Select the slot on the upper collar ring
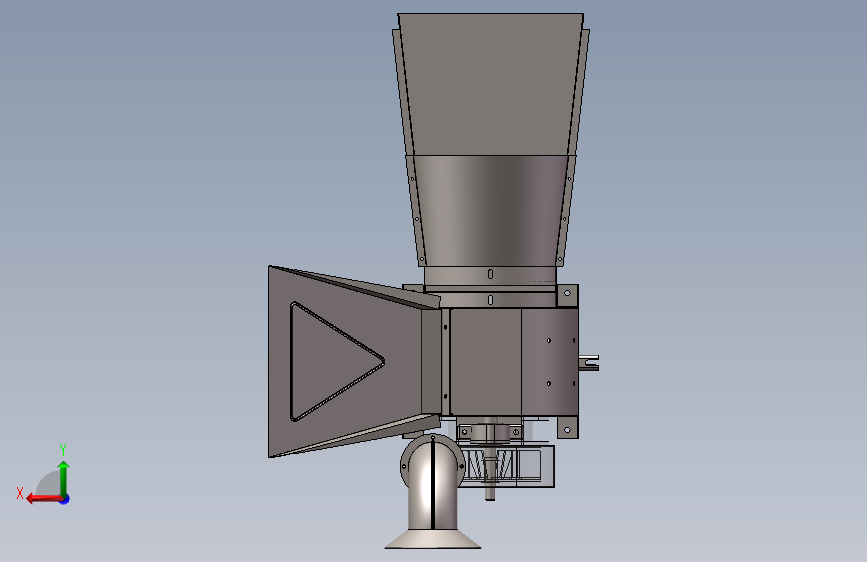 pos(490,274)
